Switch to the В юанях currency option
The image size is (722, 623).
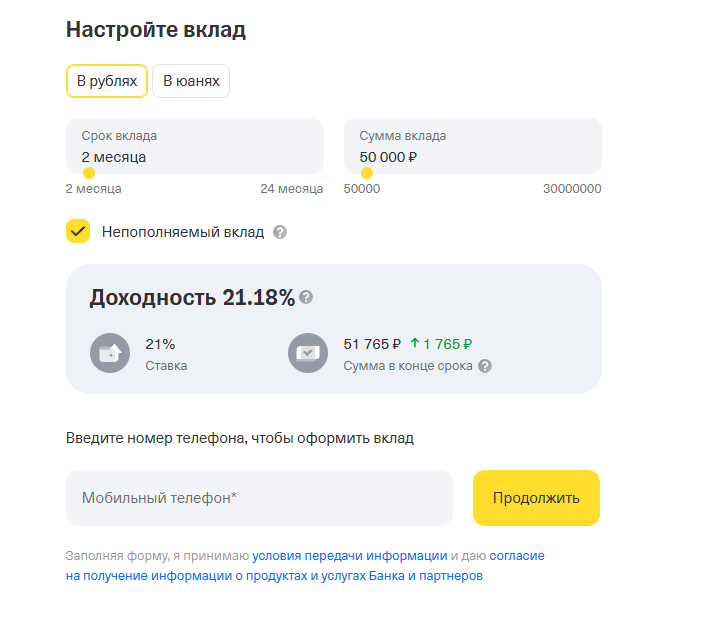pos(191,81)
